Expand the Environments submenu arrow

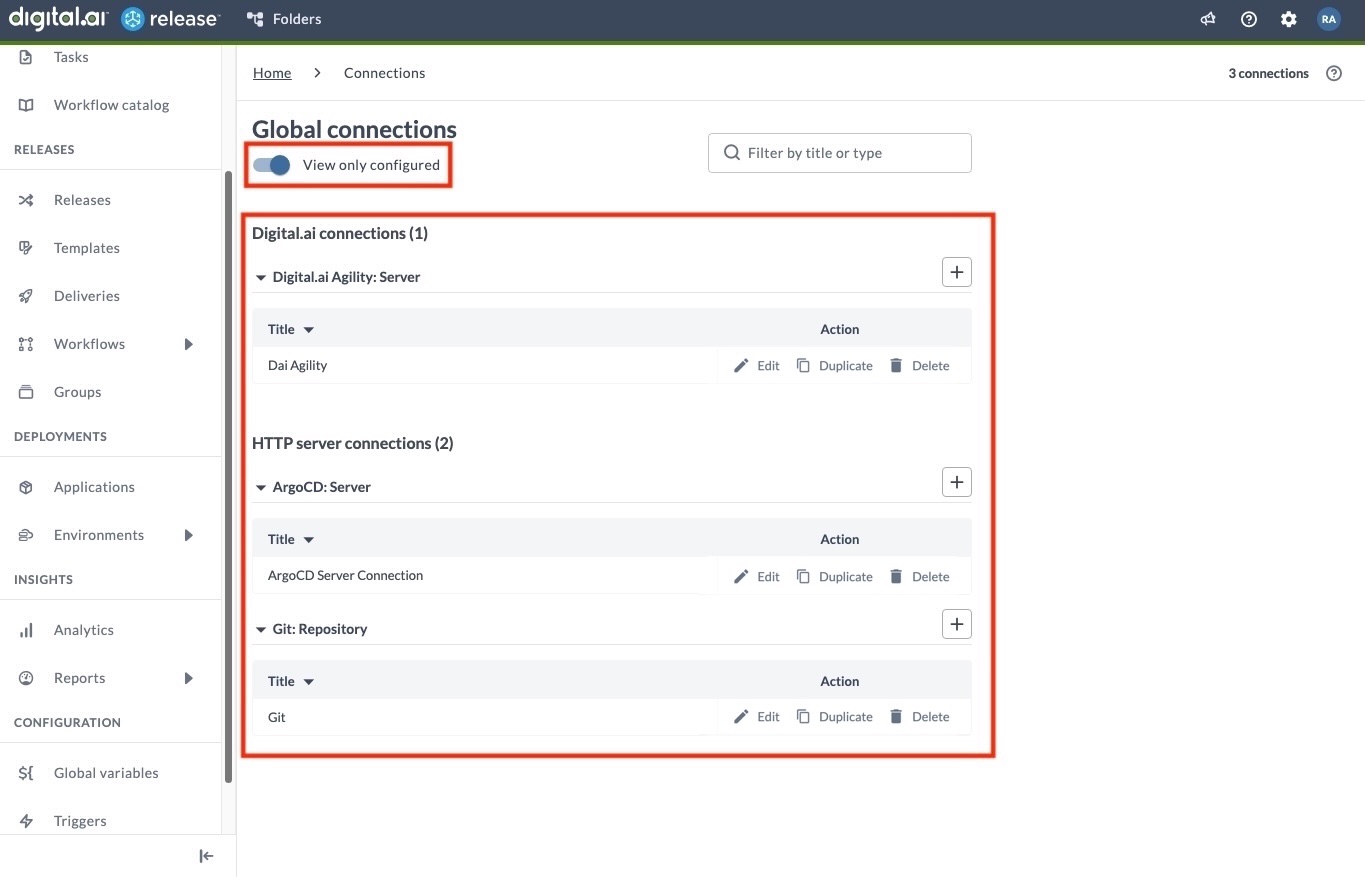coord(189,535)
